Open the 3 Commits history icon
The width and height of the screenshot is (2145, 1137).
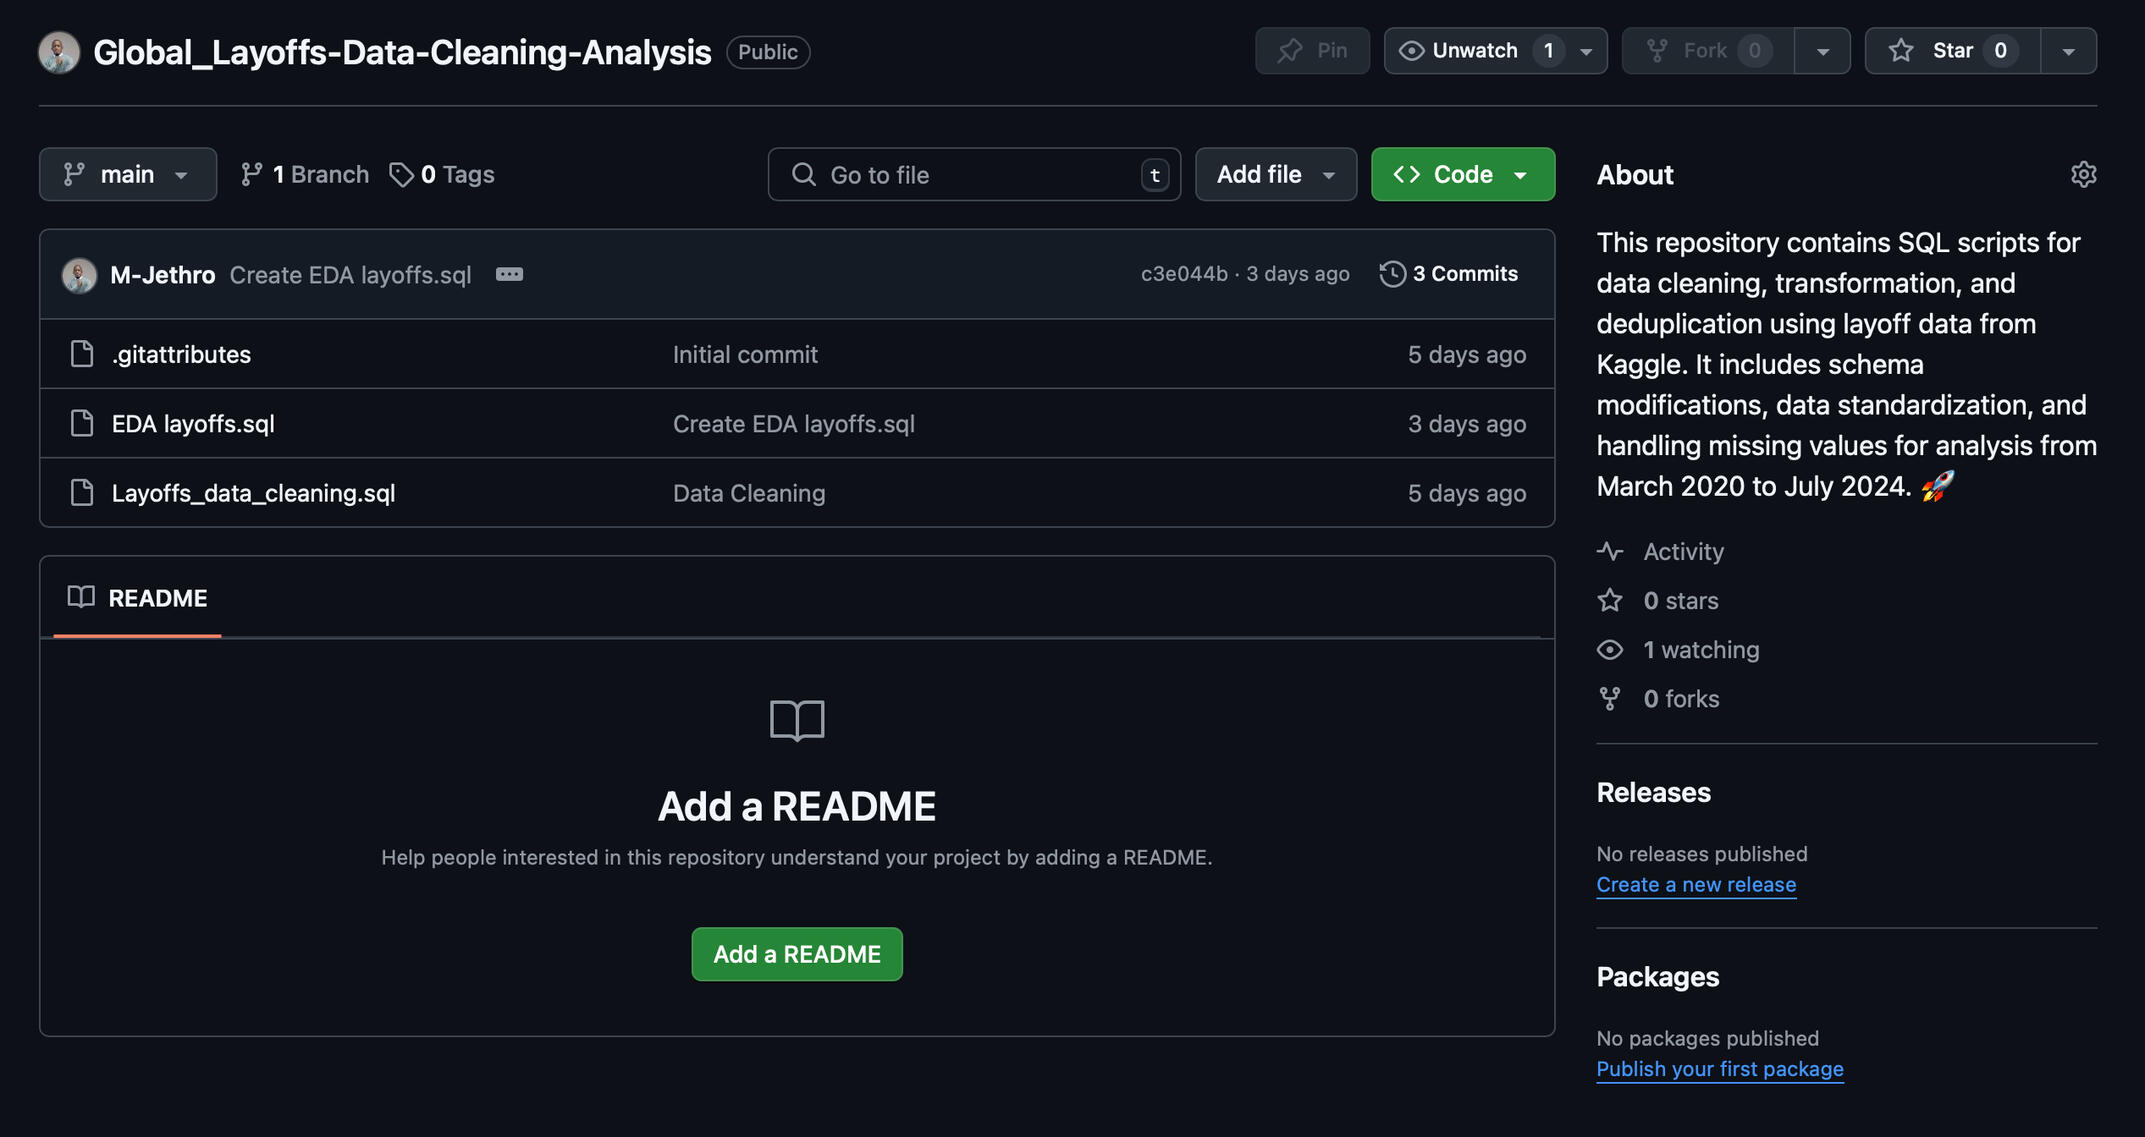point(1392,274)
